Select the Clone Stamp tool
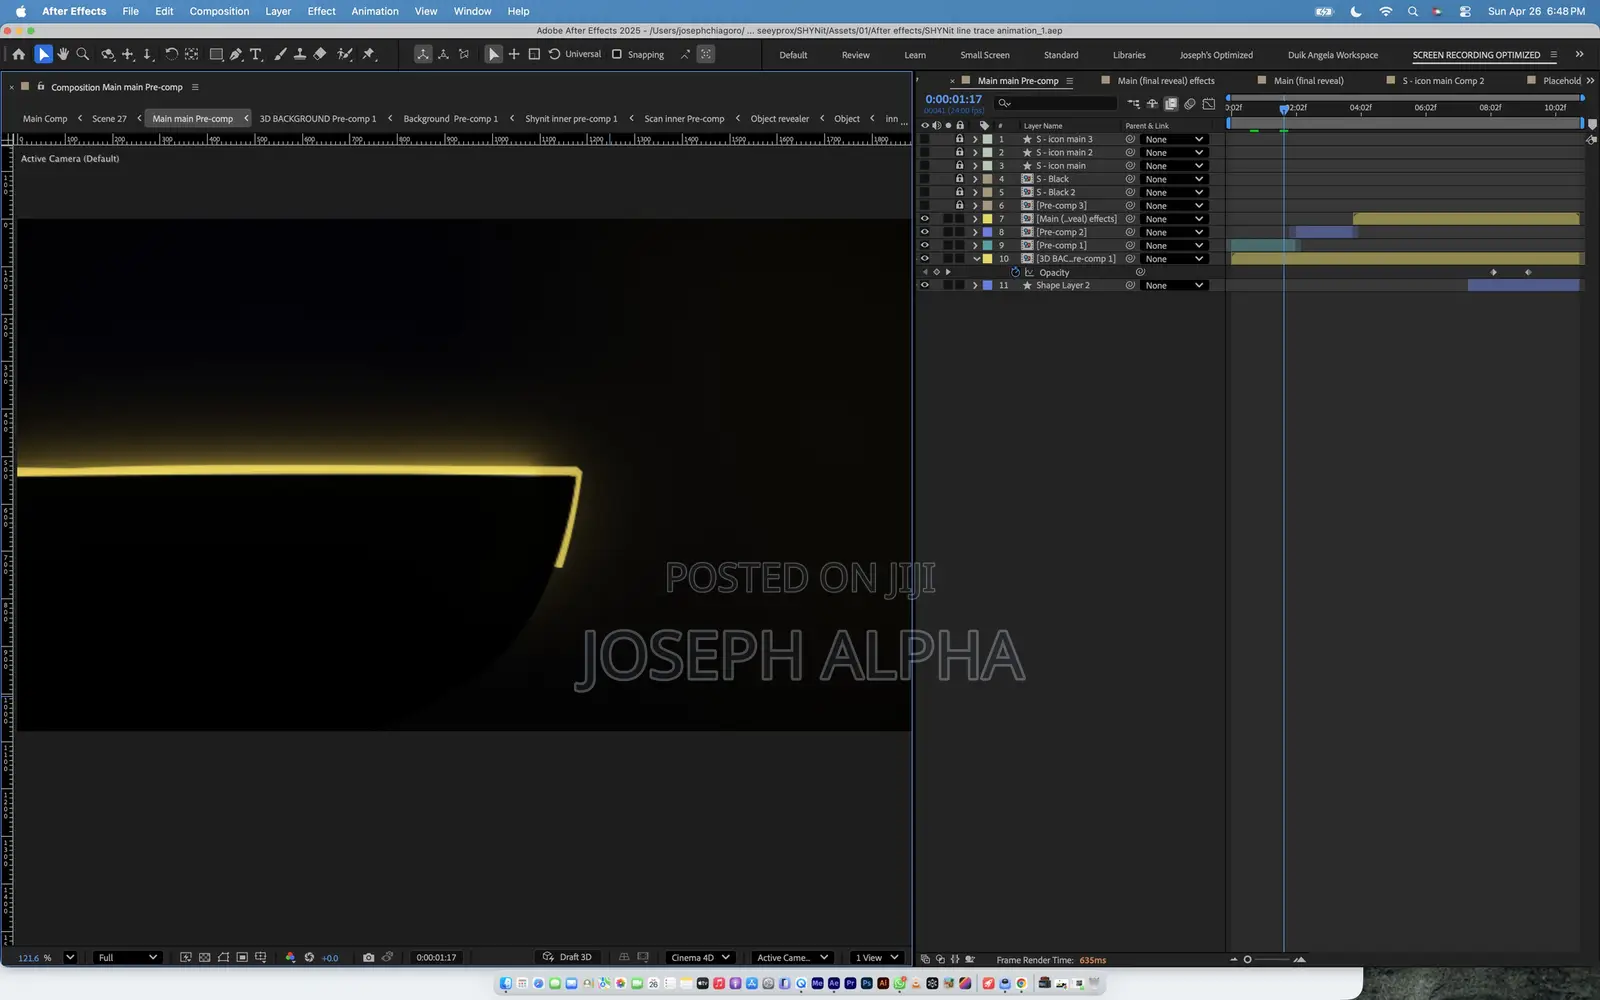This screenshot has width=1600, height=1000. [299, 54]
